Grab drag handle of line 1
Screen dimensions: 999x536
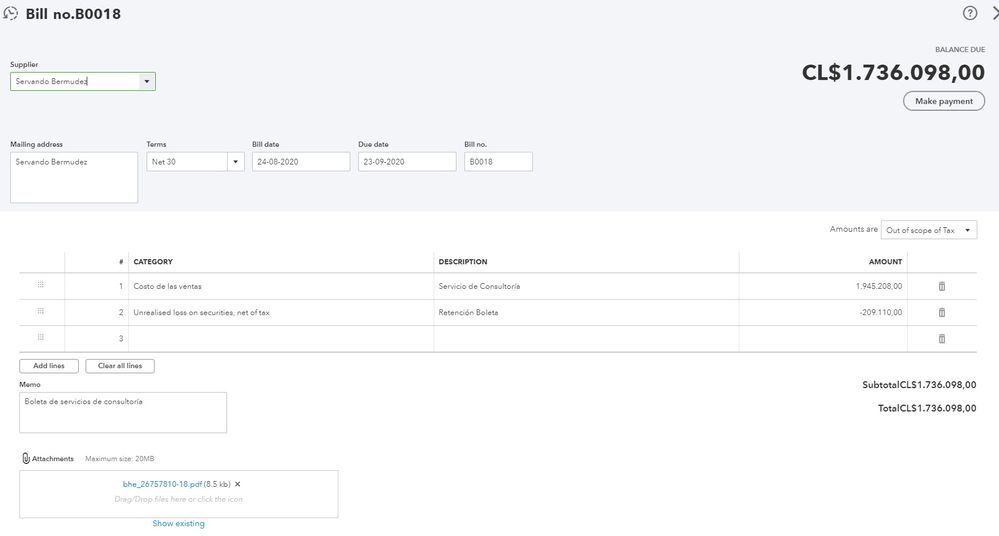pos(41,286)
